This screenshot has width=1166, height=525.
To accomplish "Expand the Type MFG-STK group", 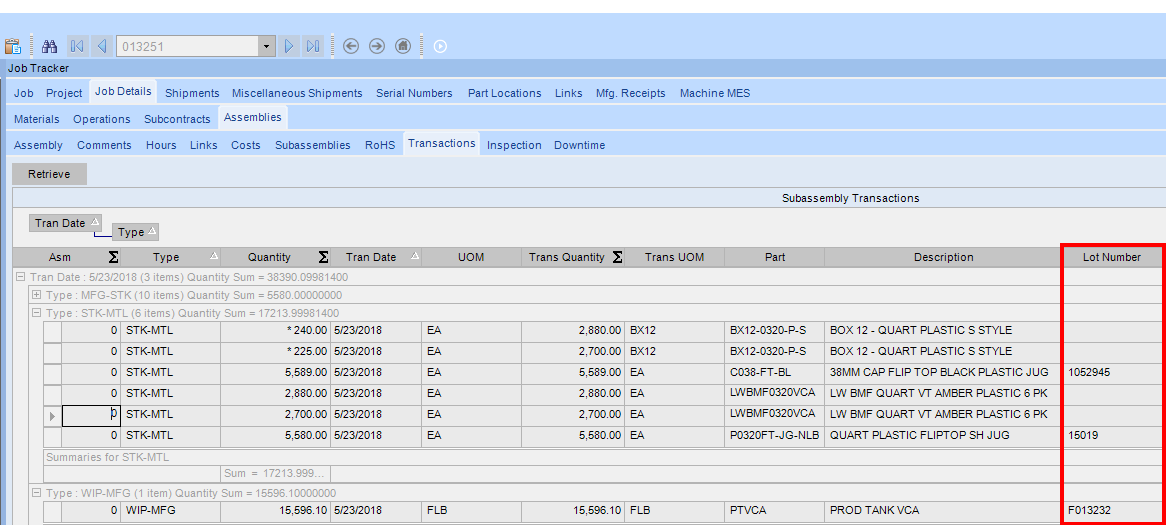I will pos(37,295).
